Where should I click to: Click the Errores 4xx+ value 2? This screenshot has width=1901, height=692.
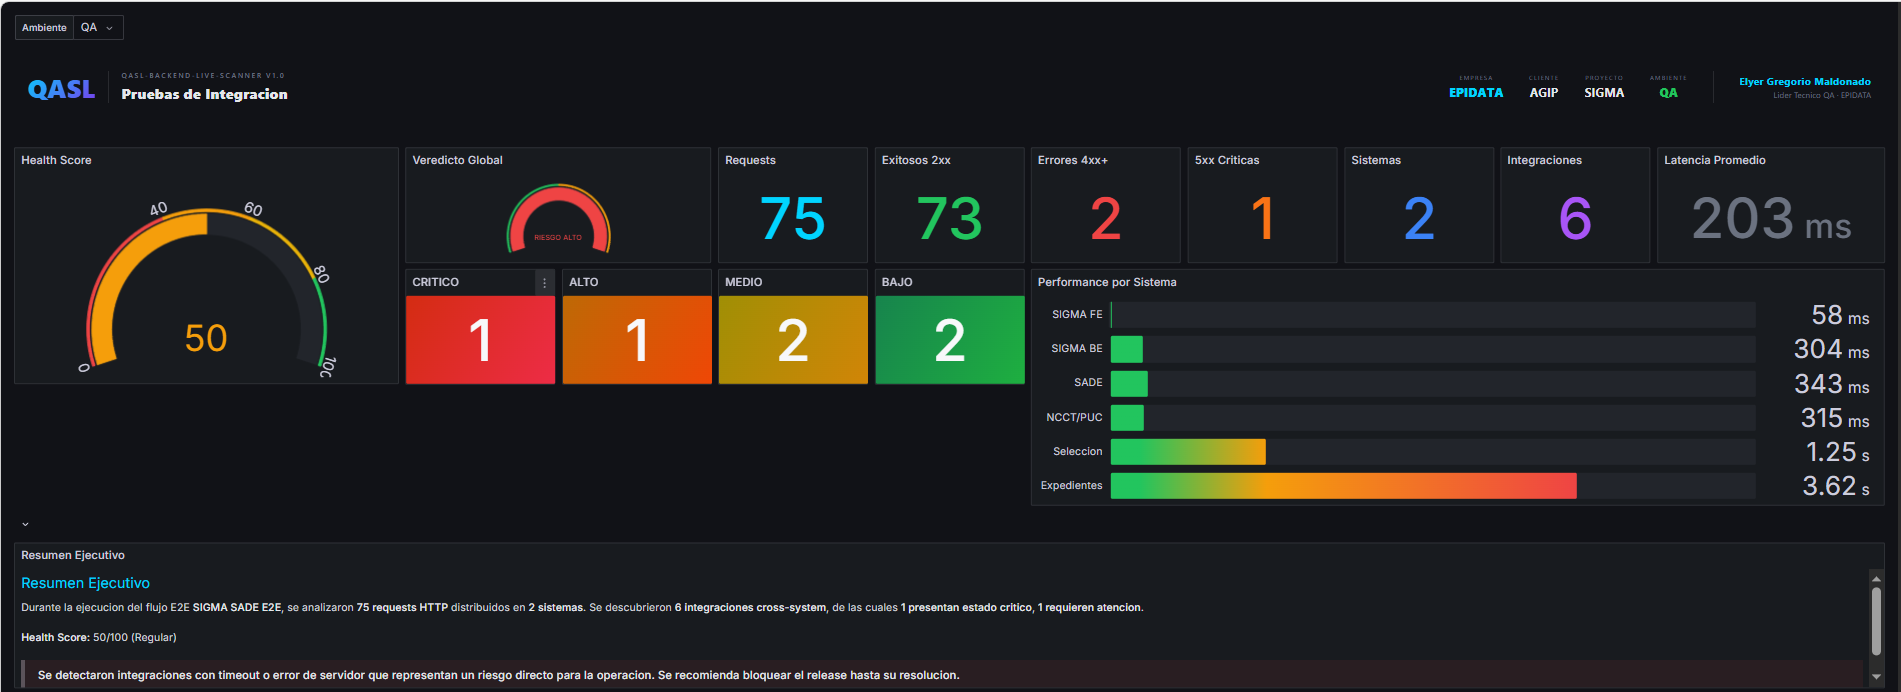click(1105, 219)
